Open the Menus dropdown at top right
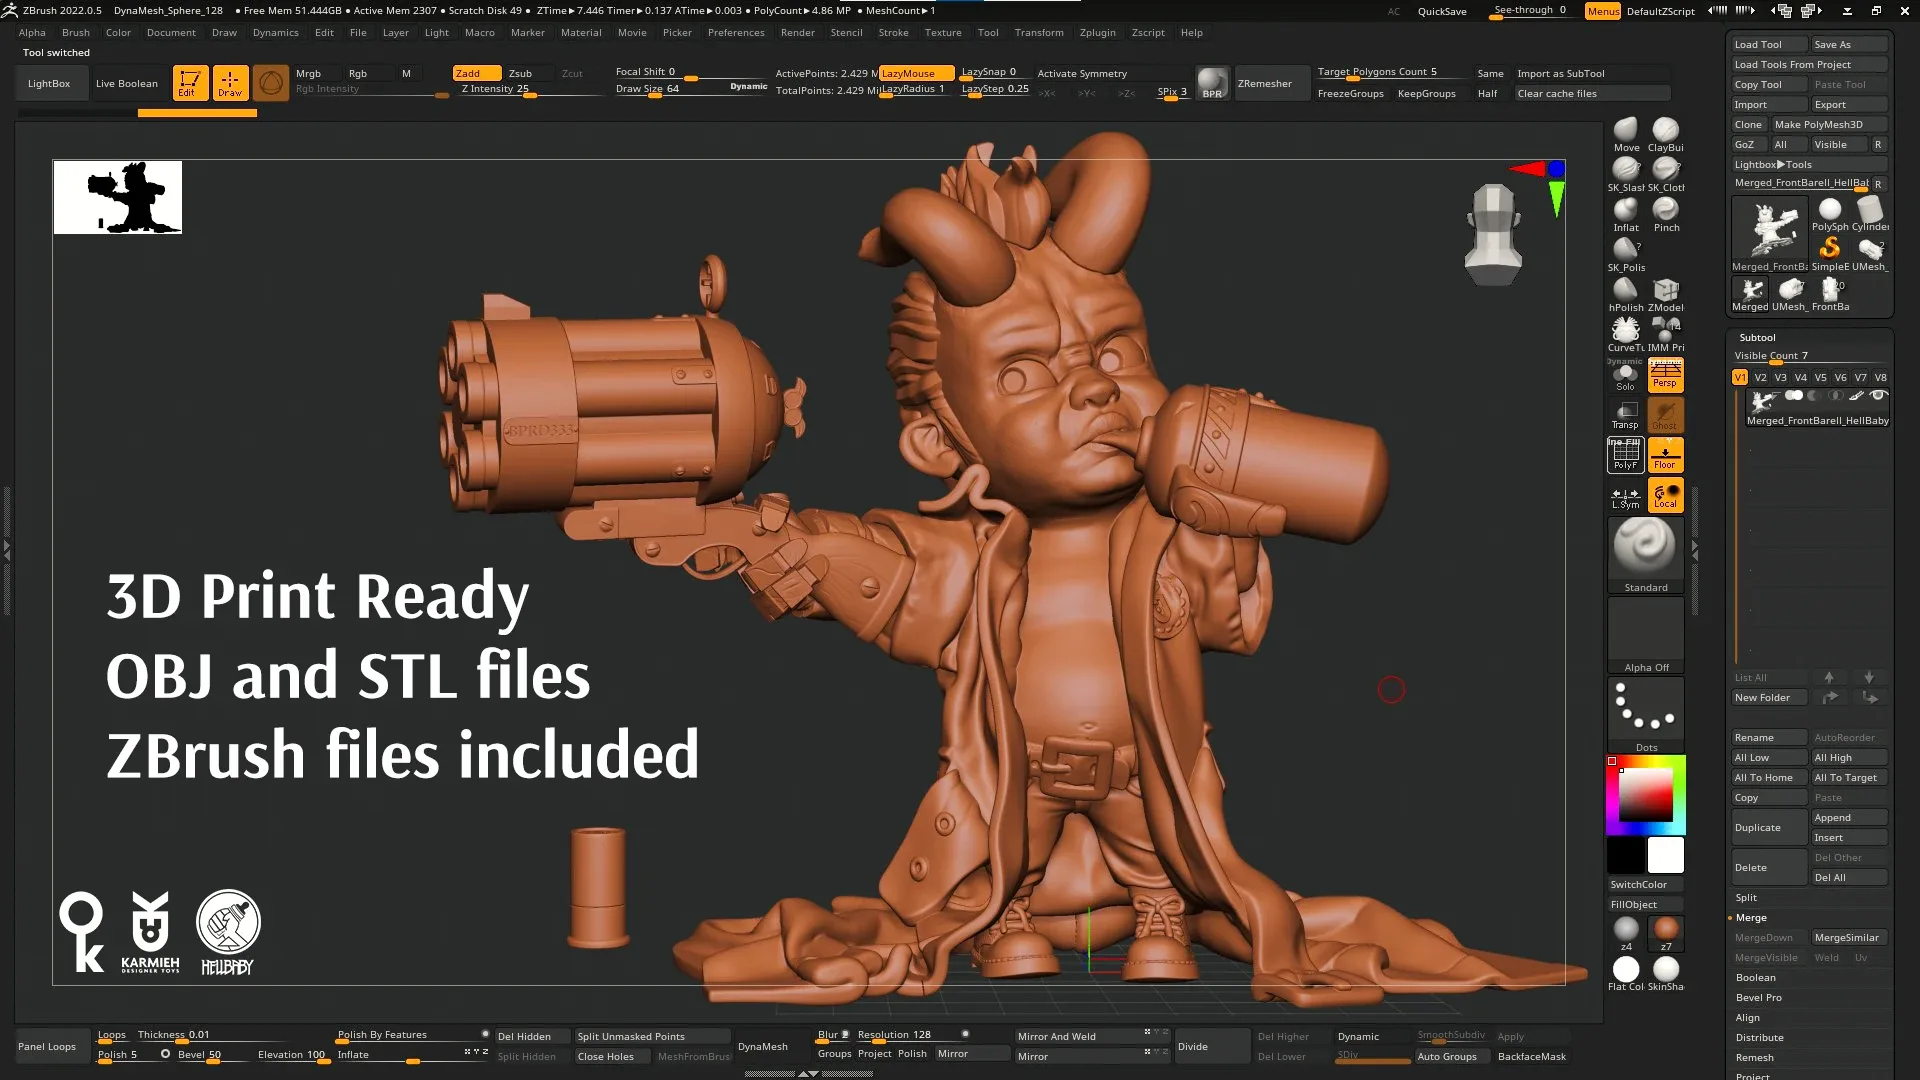The height and width of the screenshot is (1080, 1920). coord(1602,12)
